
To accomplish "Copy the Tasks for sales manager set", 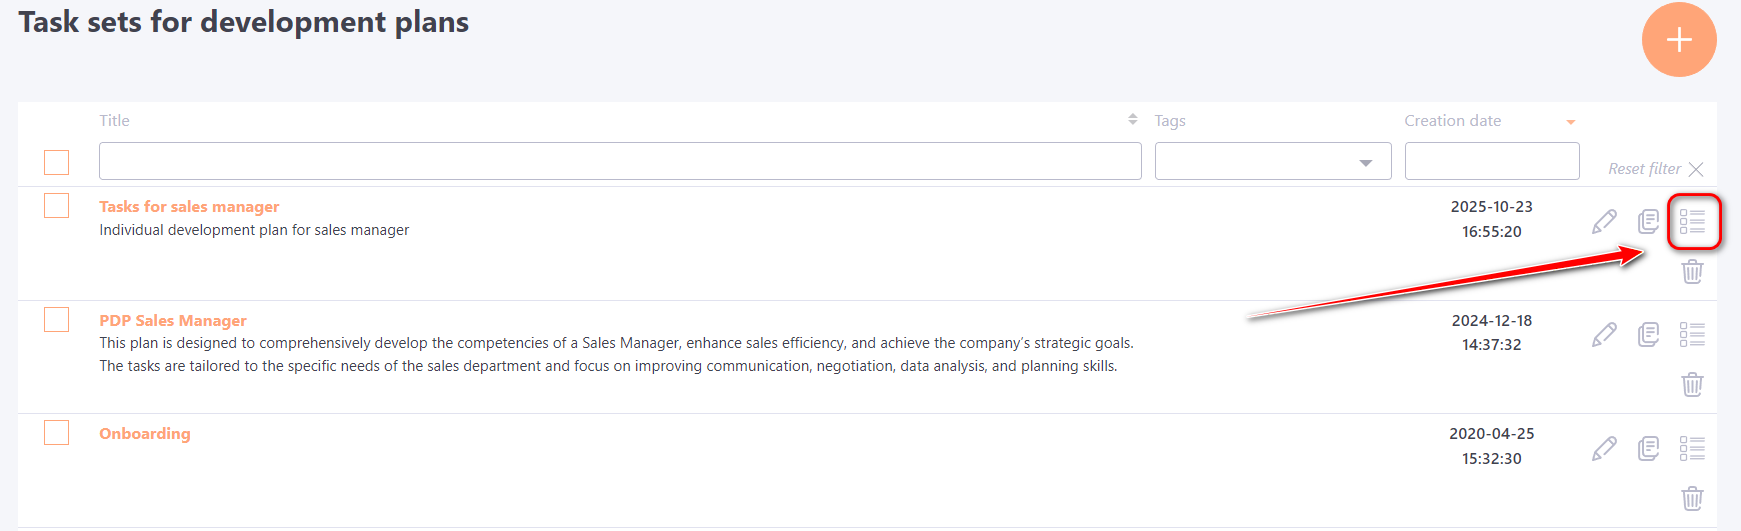I will pyautogui.click(x=1648, y=221).
